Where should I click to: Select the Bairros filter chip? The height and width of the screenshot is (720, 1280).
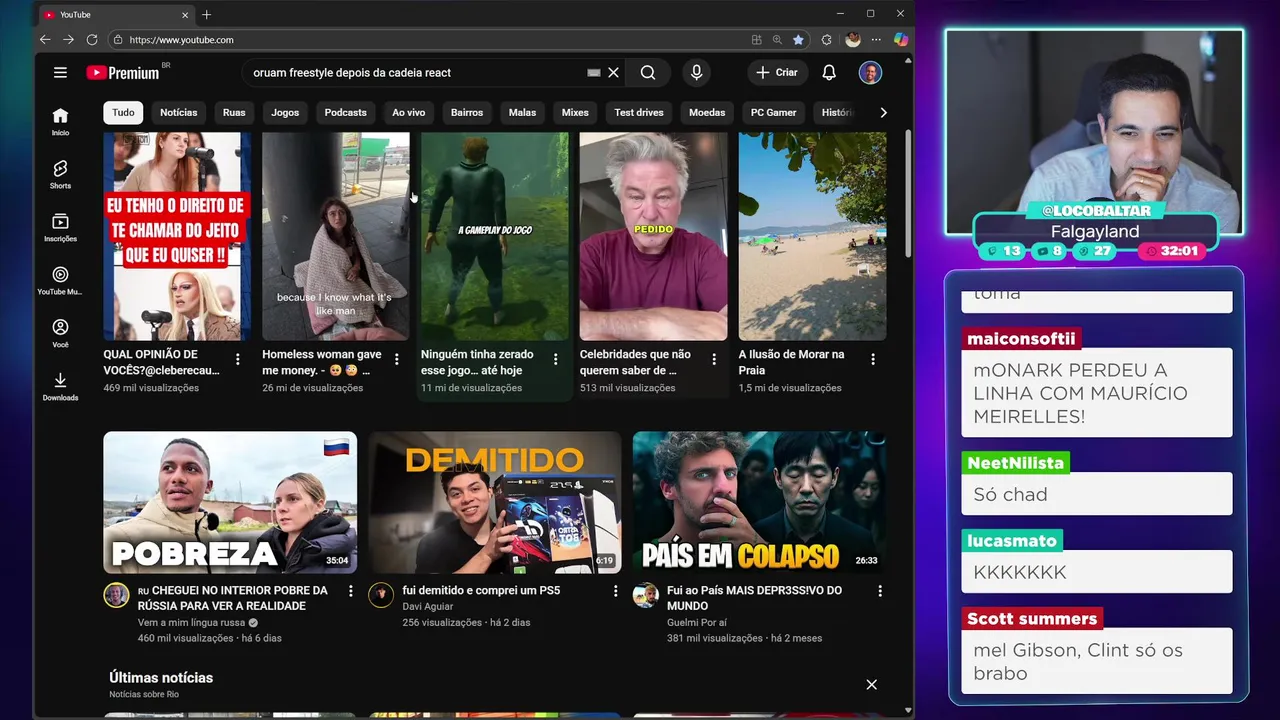467,112
